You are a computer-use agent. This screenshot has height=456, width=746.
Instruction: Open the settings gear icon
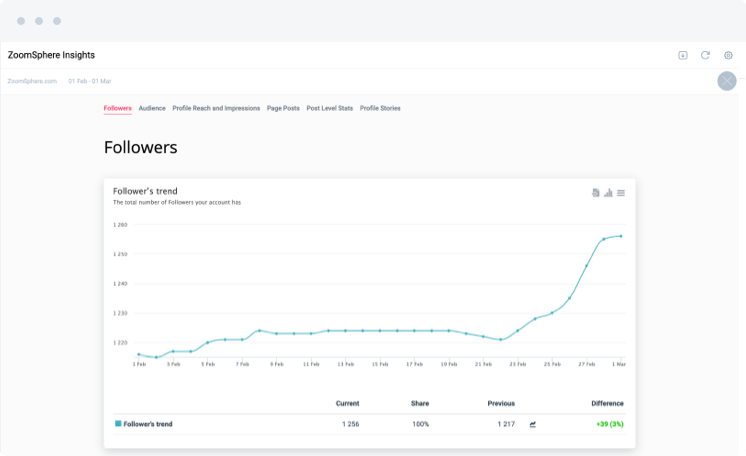[x=728, y=55]
